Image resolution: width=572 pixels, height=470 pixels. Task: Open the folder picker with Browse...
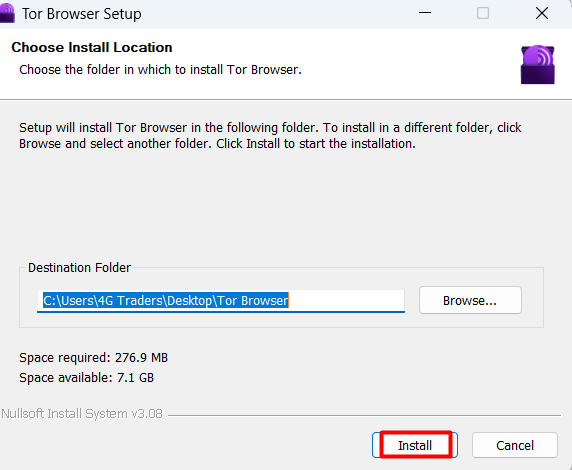[x=470, y=300]
